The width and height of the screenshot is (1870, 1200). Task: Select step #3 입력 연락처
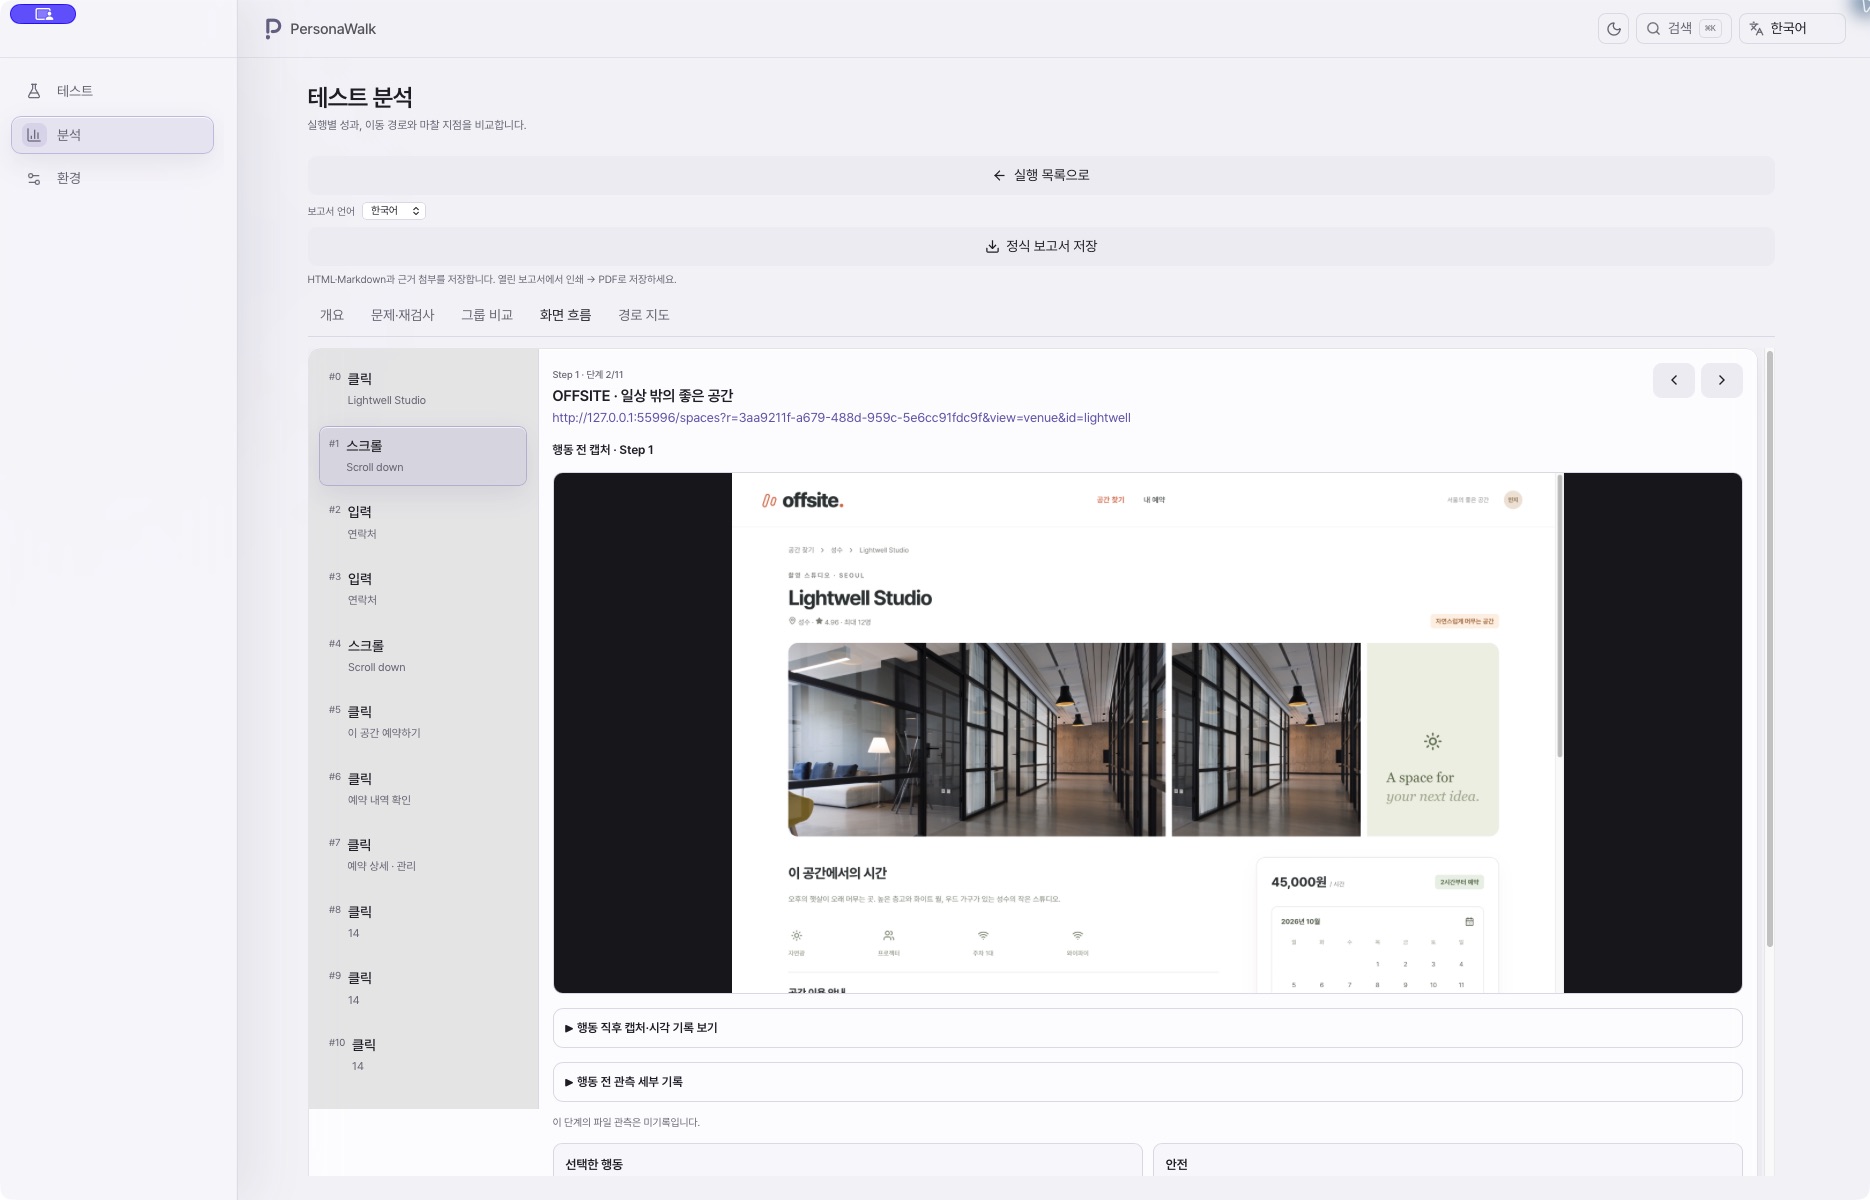click(423, 589)
